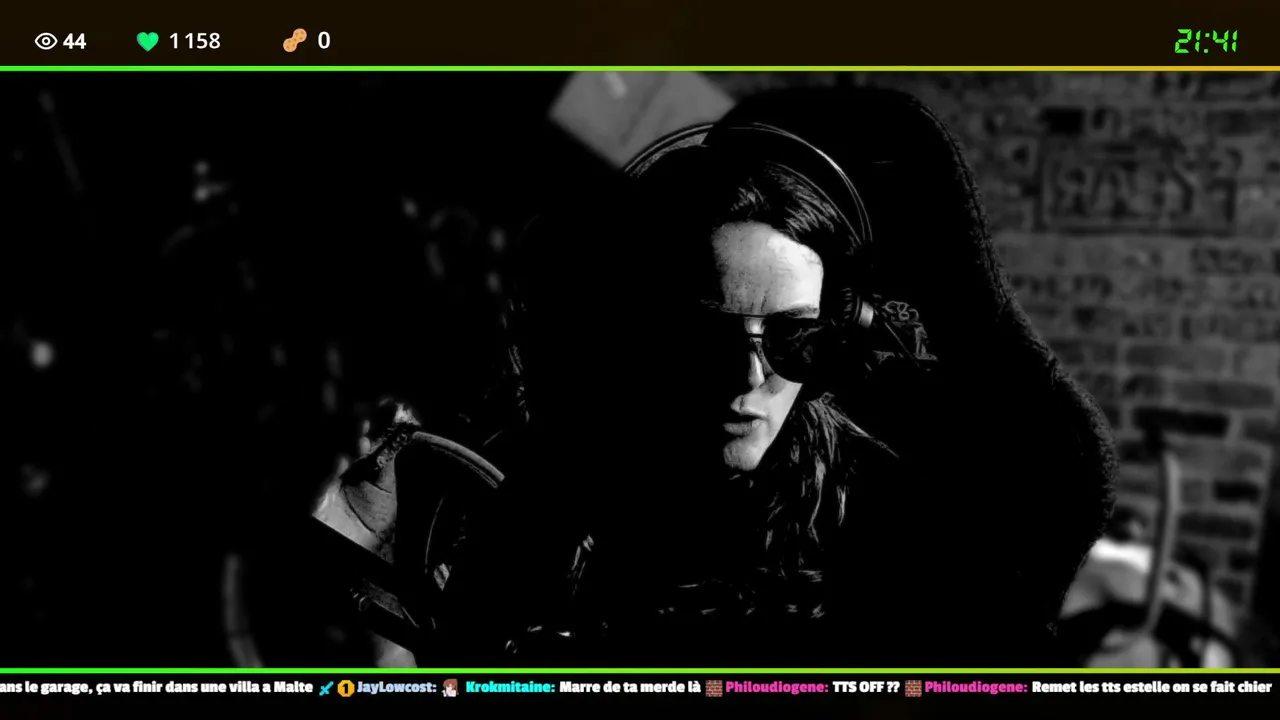Click the message ending 'villa a Malte'
This screenshot has width=1280, height=720.
157,688
